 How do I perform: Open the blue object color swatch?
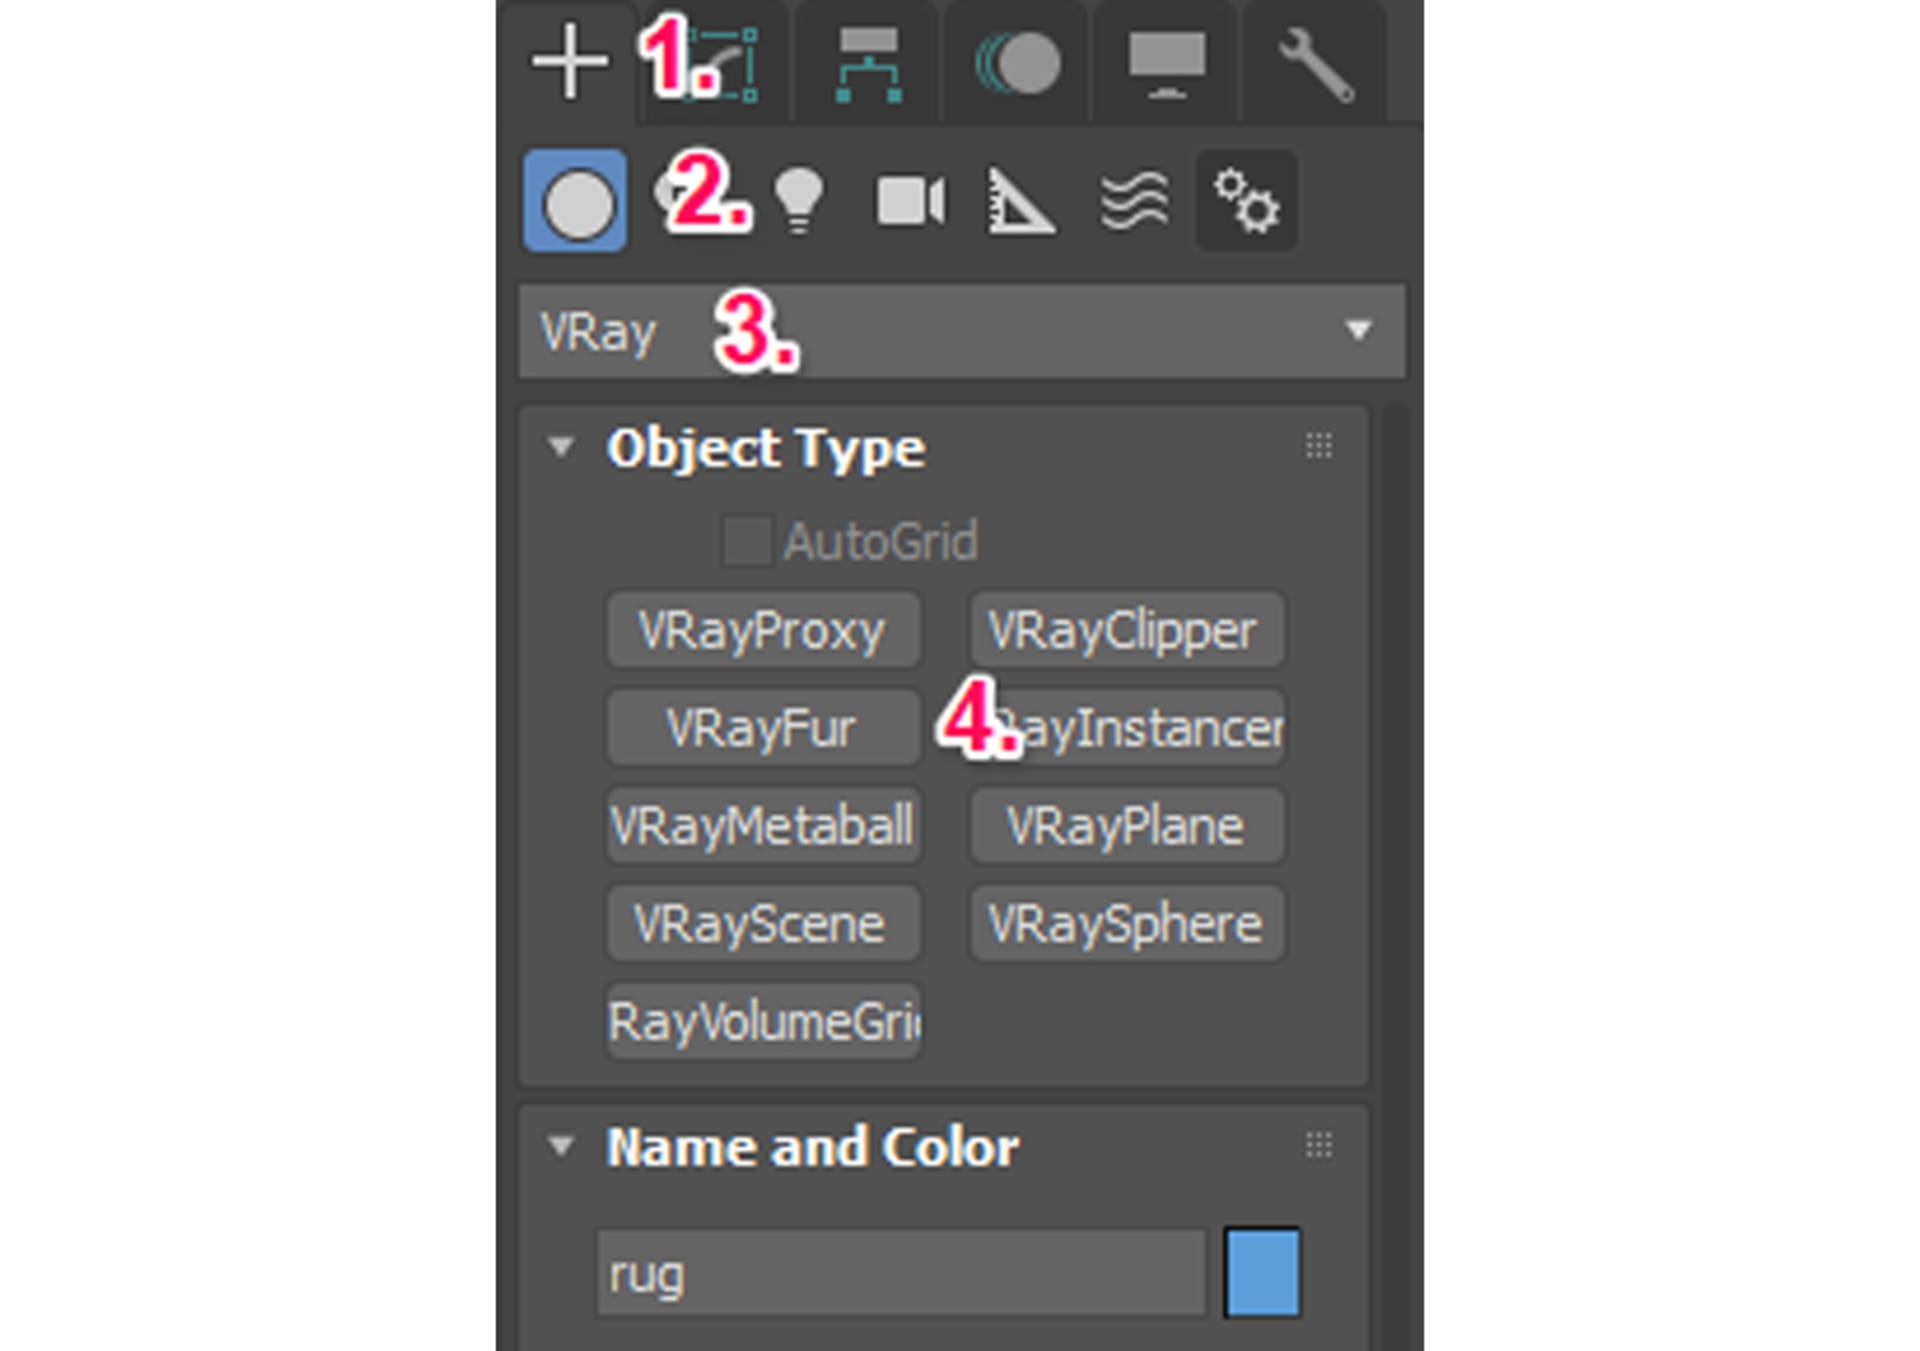coord(1262,1273)
